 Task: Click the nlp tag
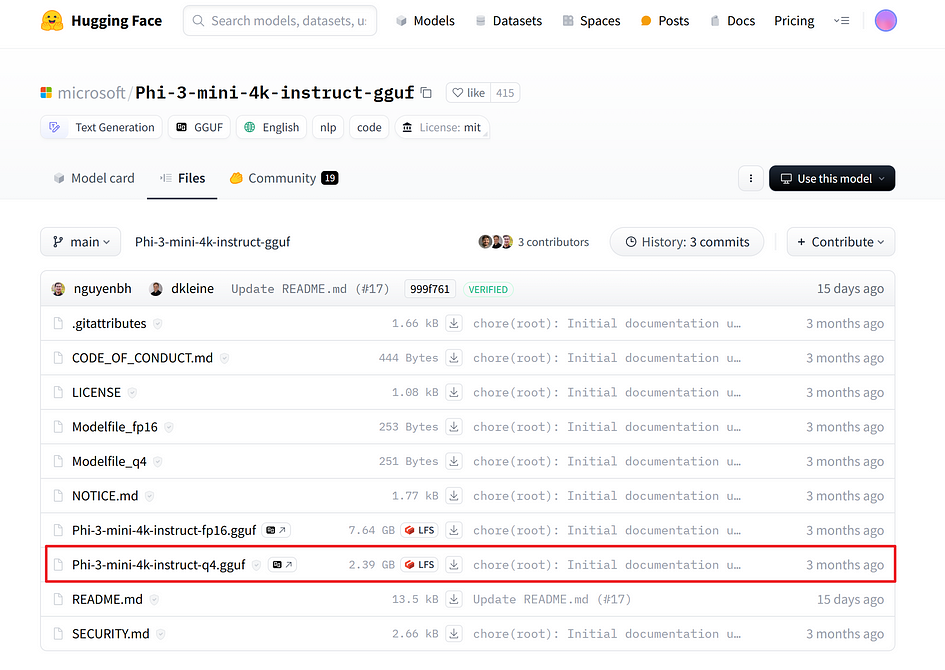[328, 127]
